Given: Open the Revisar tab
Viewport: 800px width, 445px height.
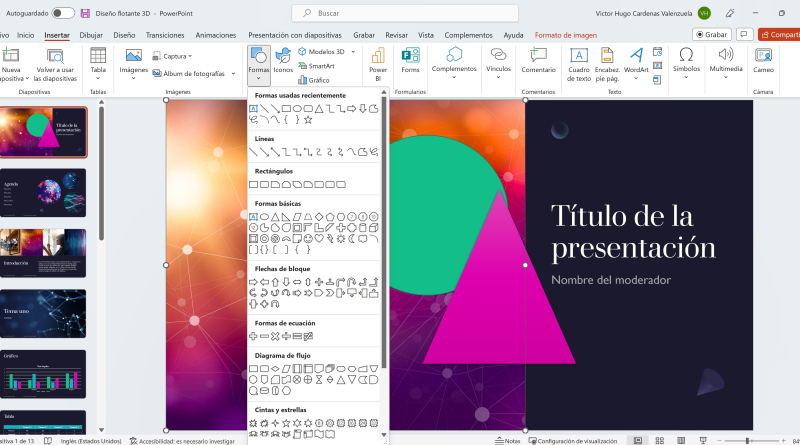Looking at the screenshot, I should (x=396, y=35).
